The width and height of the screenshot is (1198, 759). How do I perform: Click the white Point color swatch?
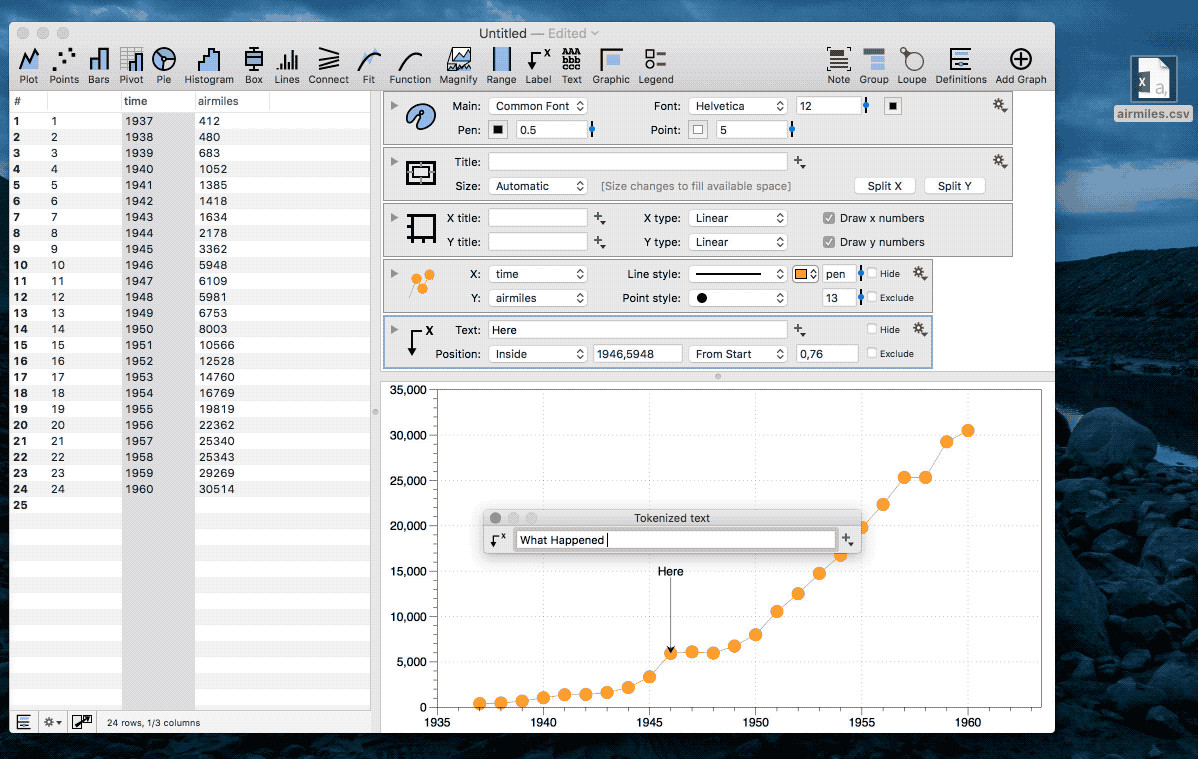tap(698, 129)
